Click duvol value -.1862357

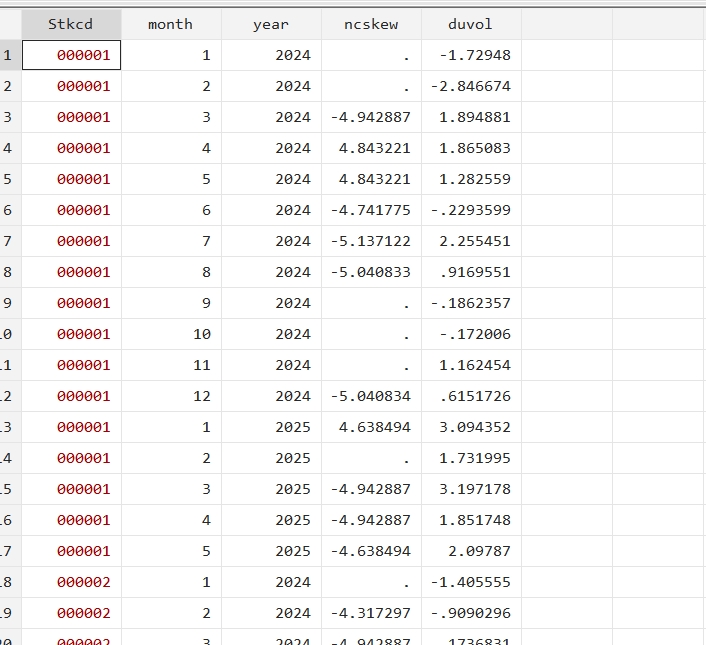471,303
